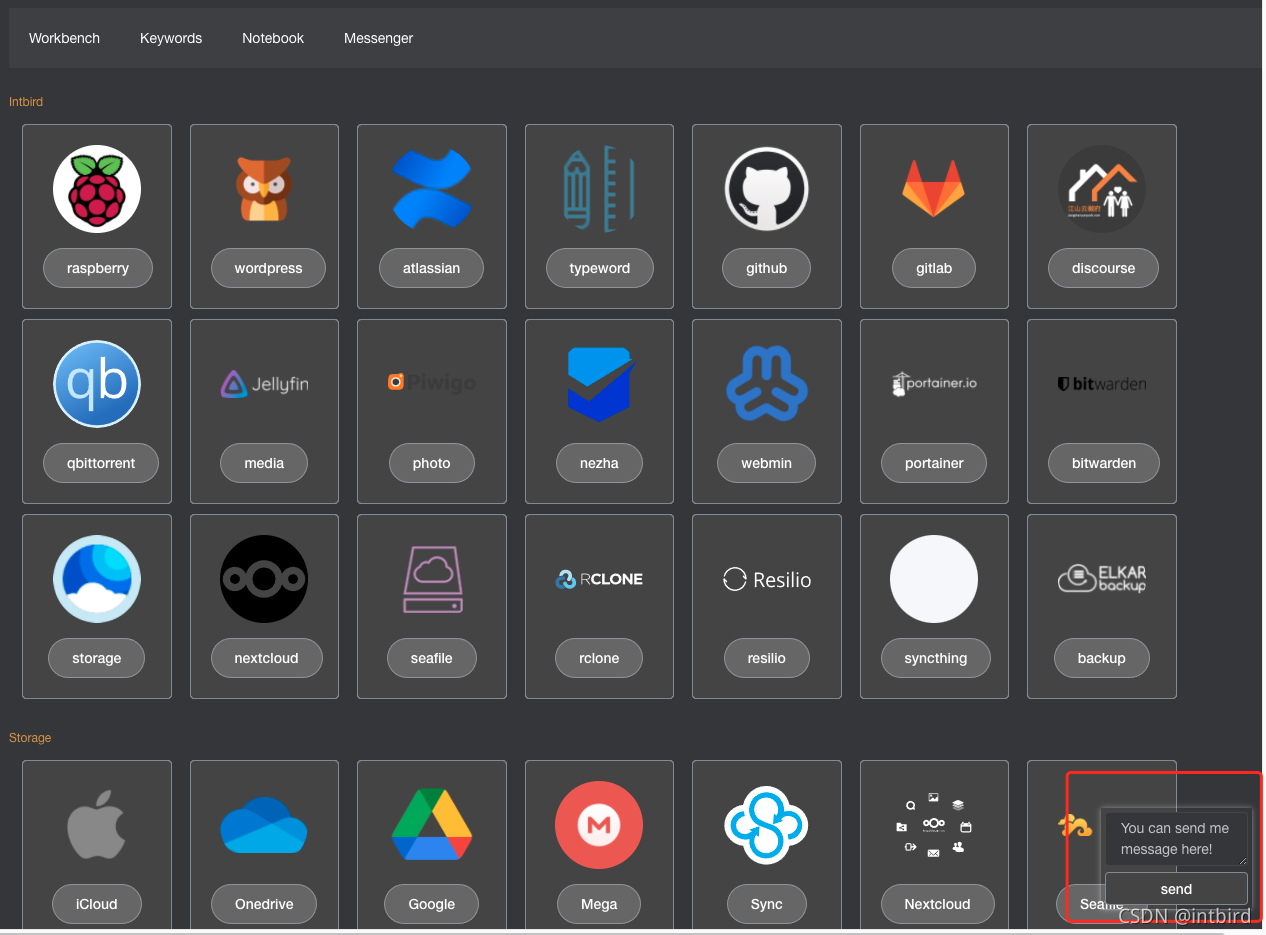The width and height of the screenshot is (1266, 935).
Task: Click the storage label button
Action: point(97,658)
